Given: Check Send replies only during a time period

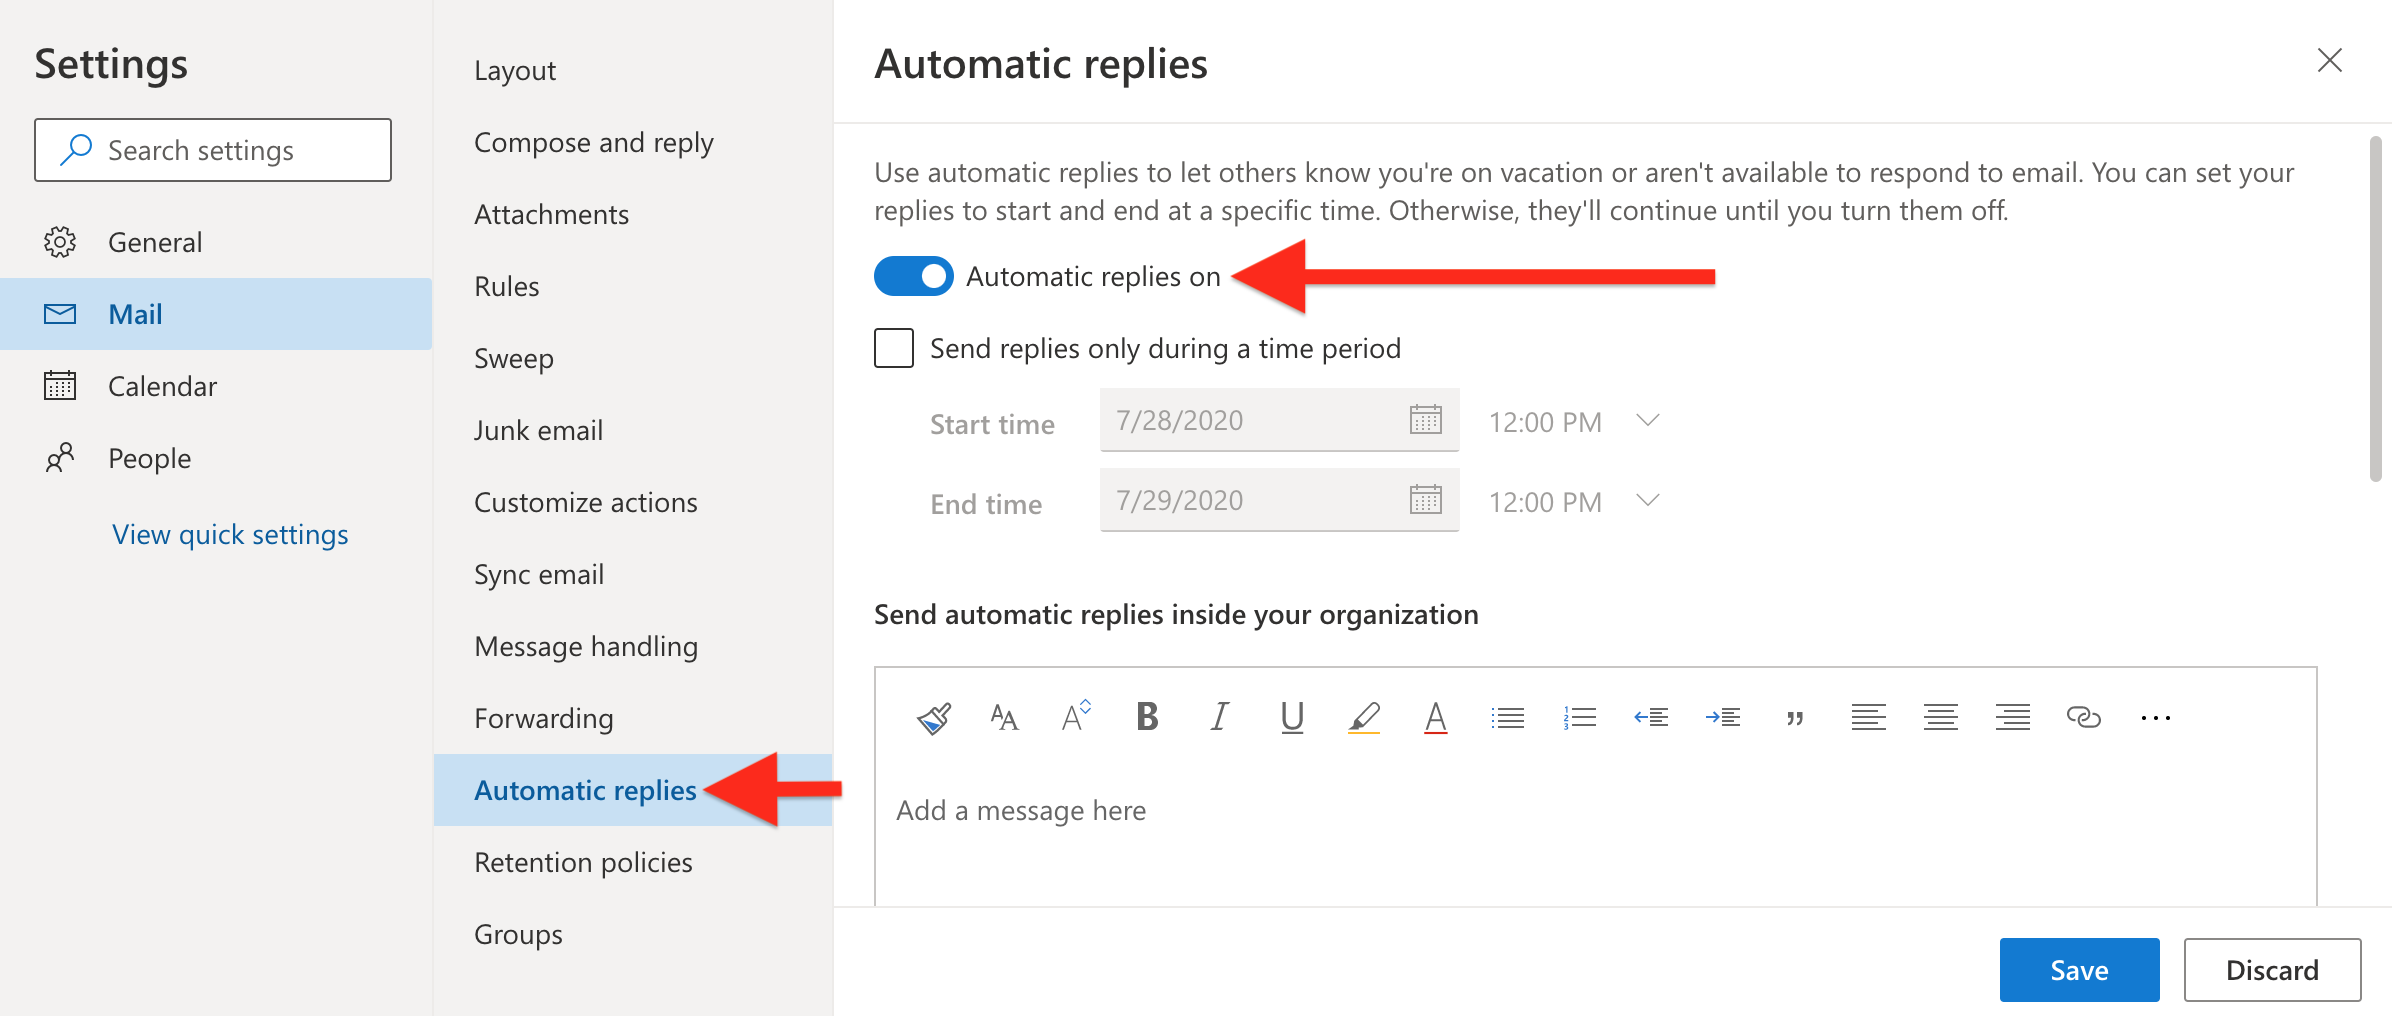Looking at the screenshot, I should [893, 348].
